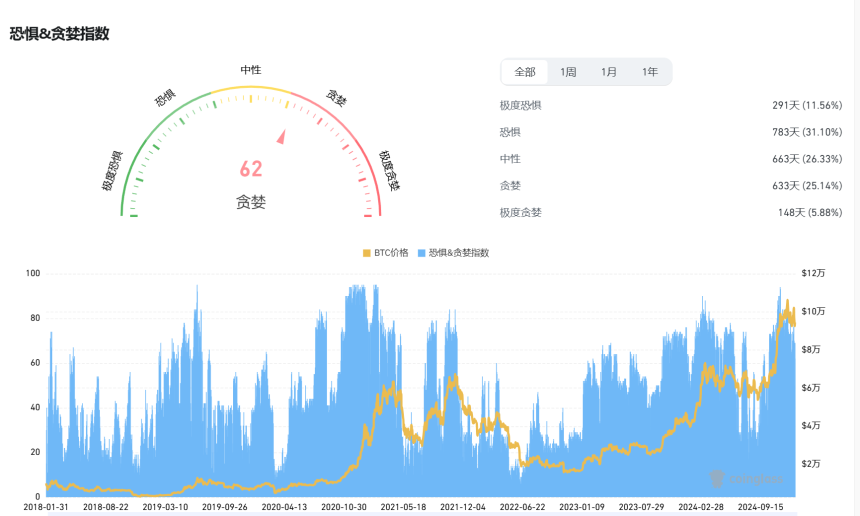This screenshot has width=860, height=516.
Task: Click the 2019-03-10 x-axis date label
Action: (165, 507)
